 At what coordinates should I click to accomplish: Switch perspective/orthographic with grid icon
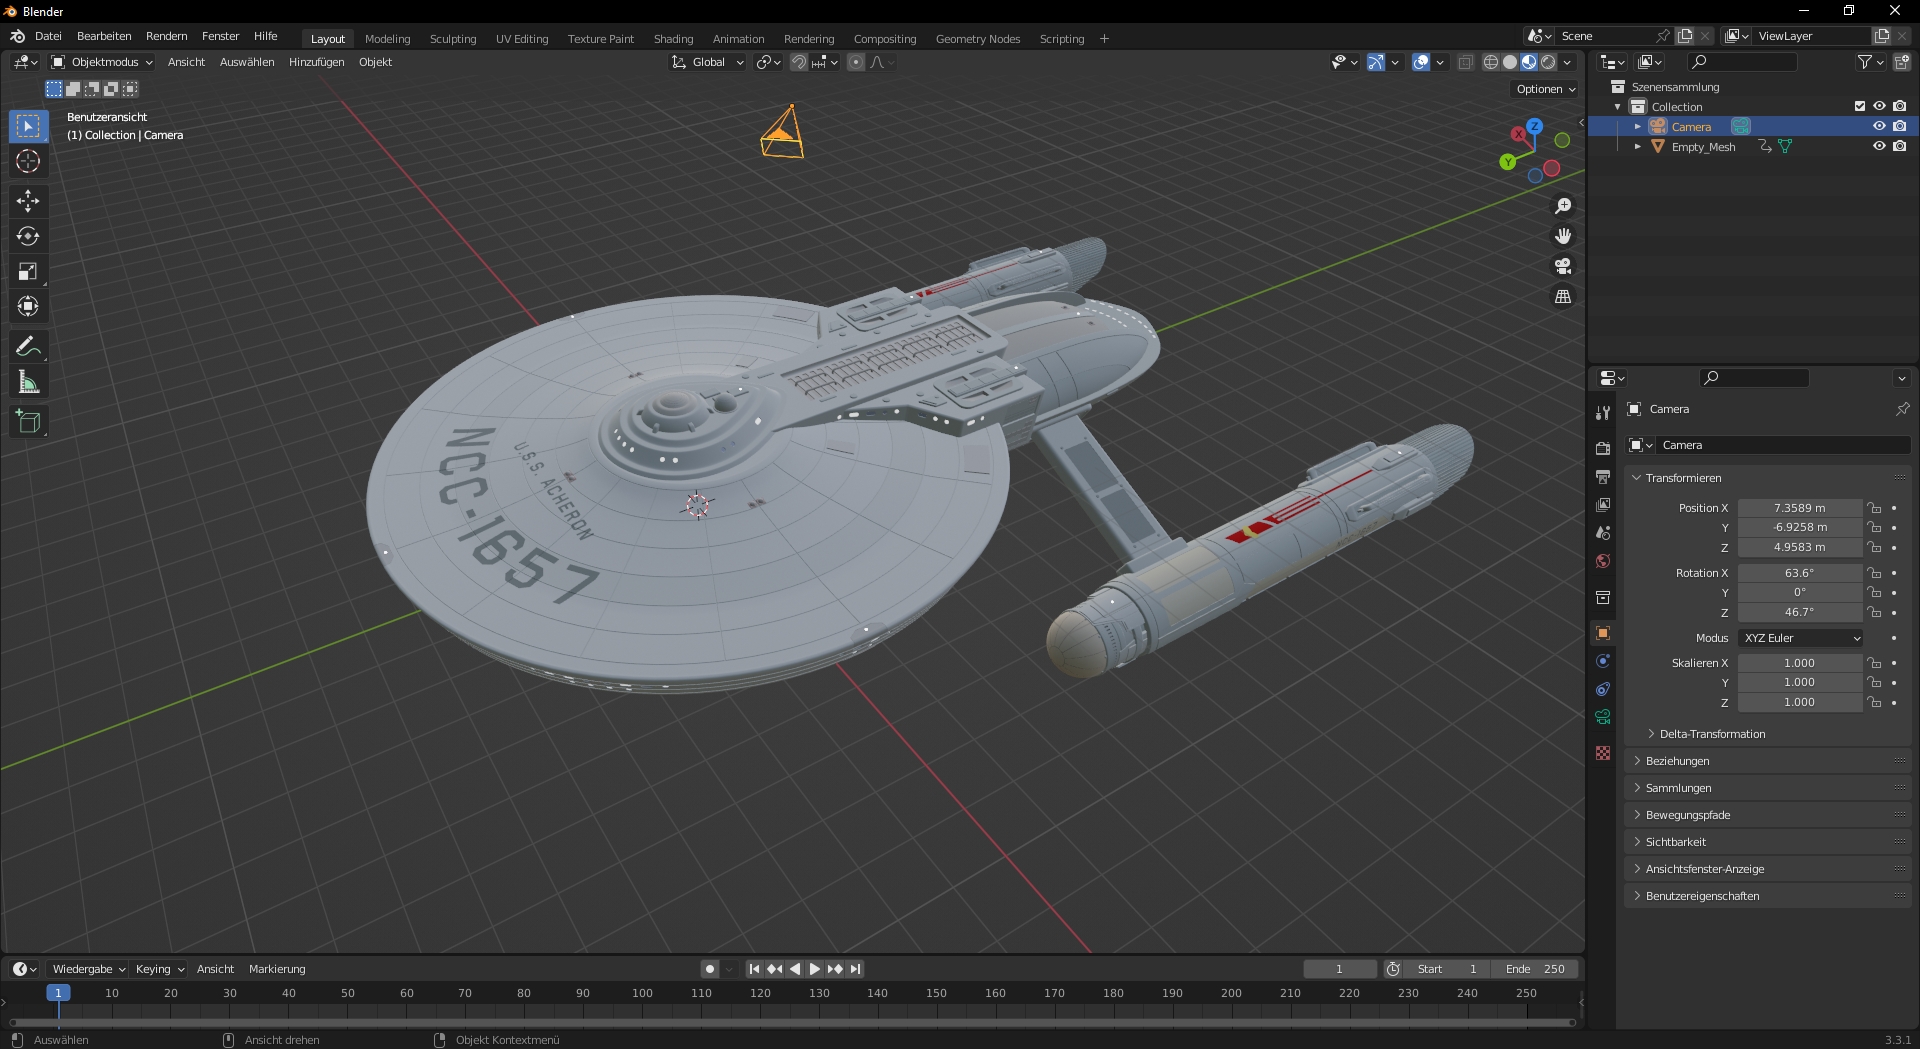[1563, 297]
